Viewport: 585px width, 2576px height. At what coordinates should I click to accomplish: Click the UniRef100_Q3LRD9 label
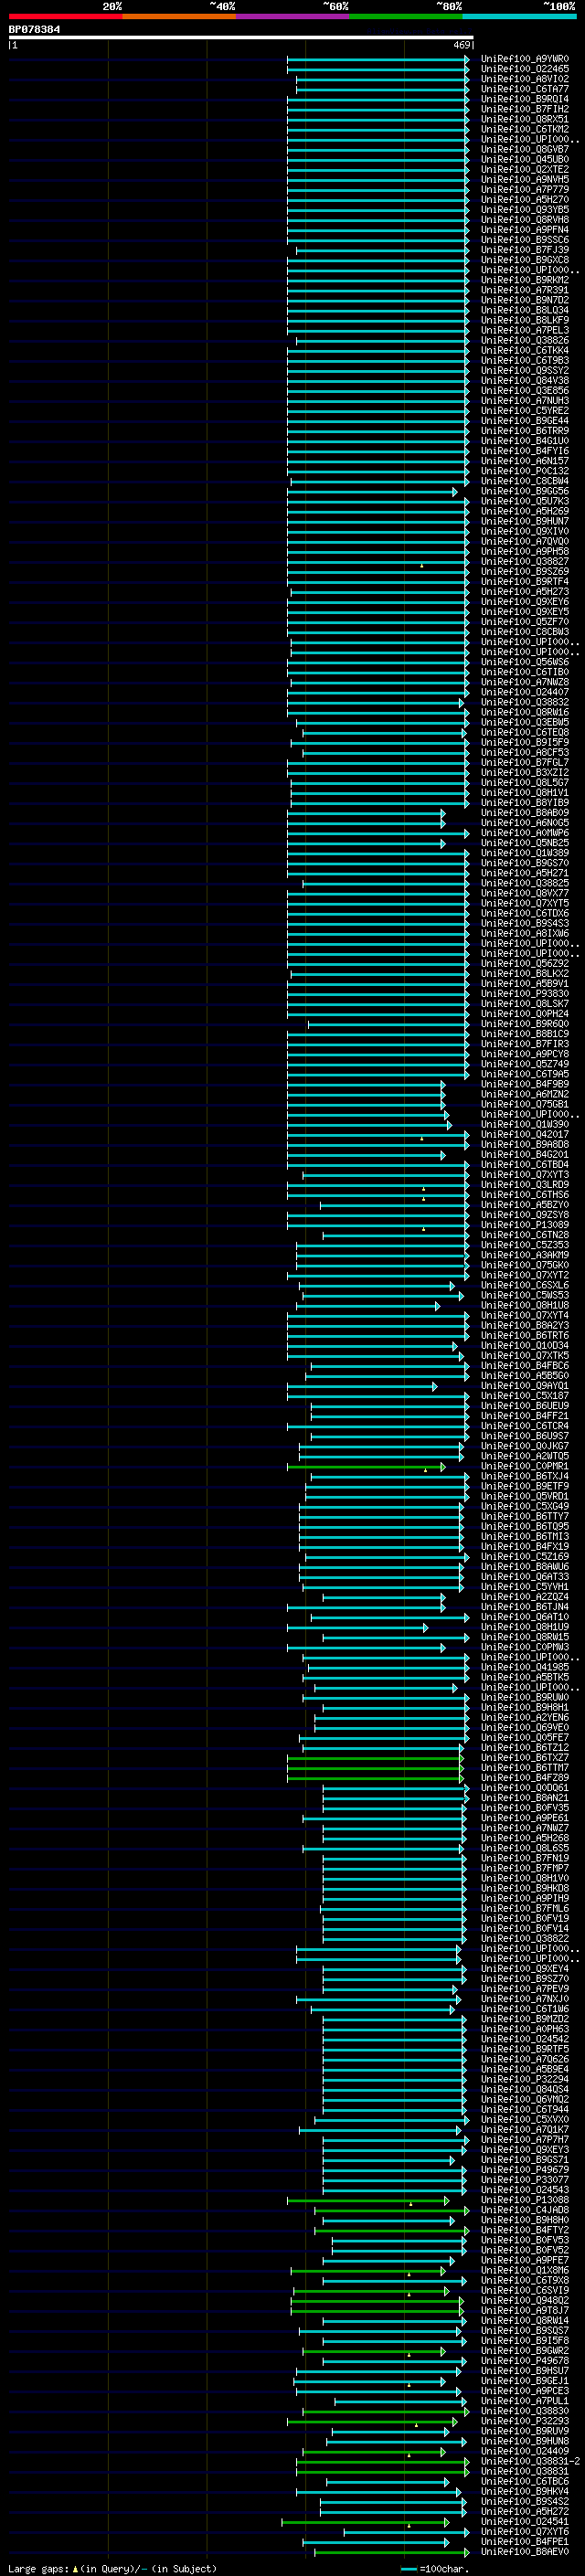tap(525, 1185)
